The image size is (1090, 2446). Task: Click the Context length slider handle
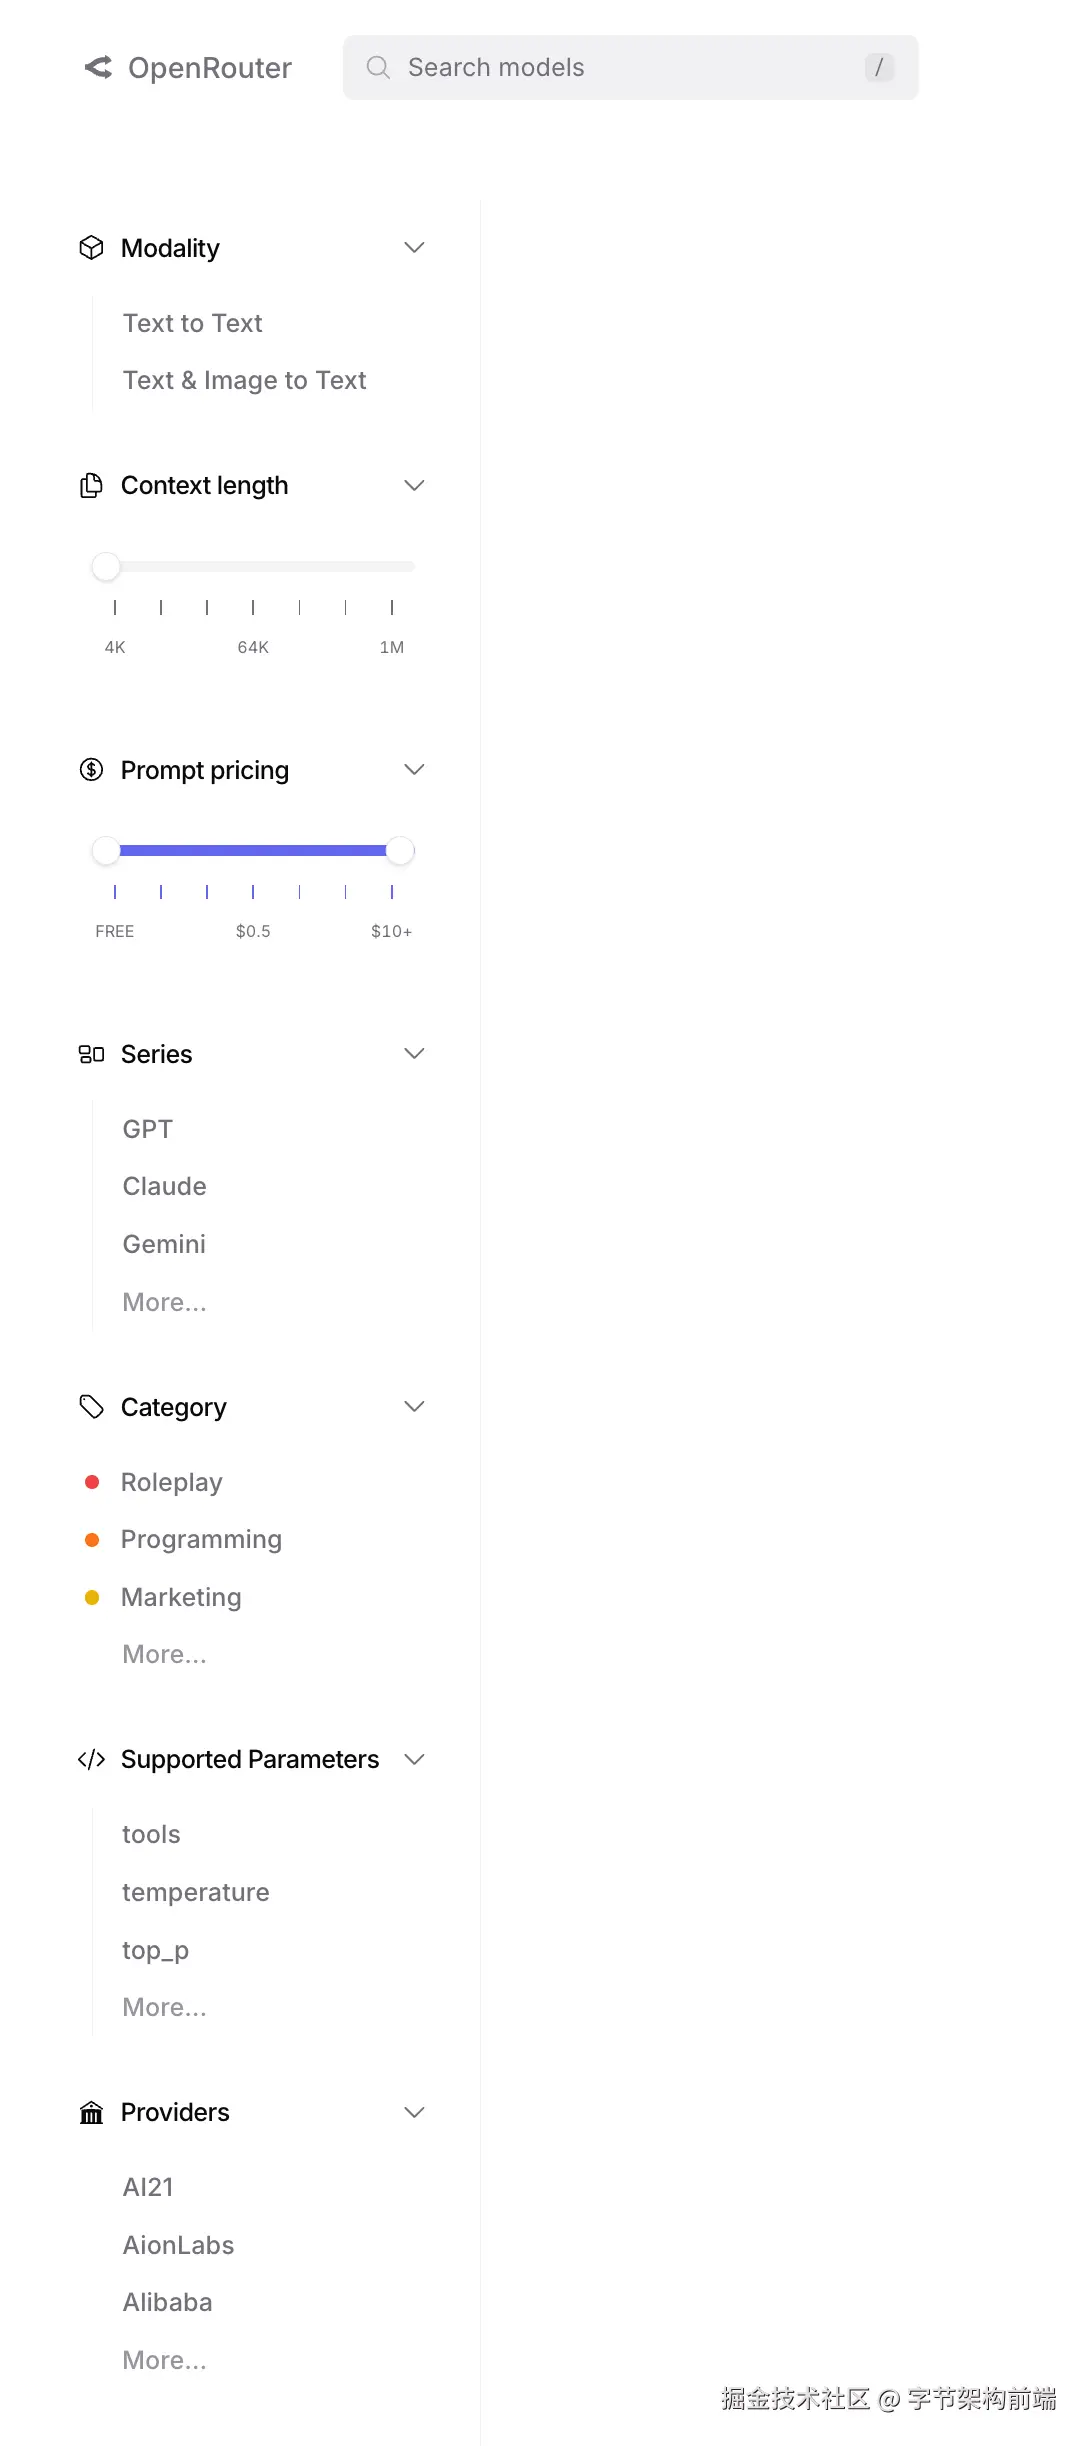(x=106, y=567)
